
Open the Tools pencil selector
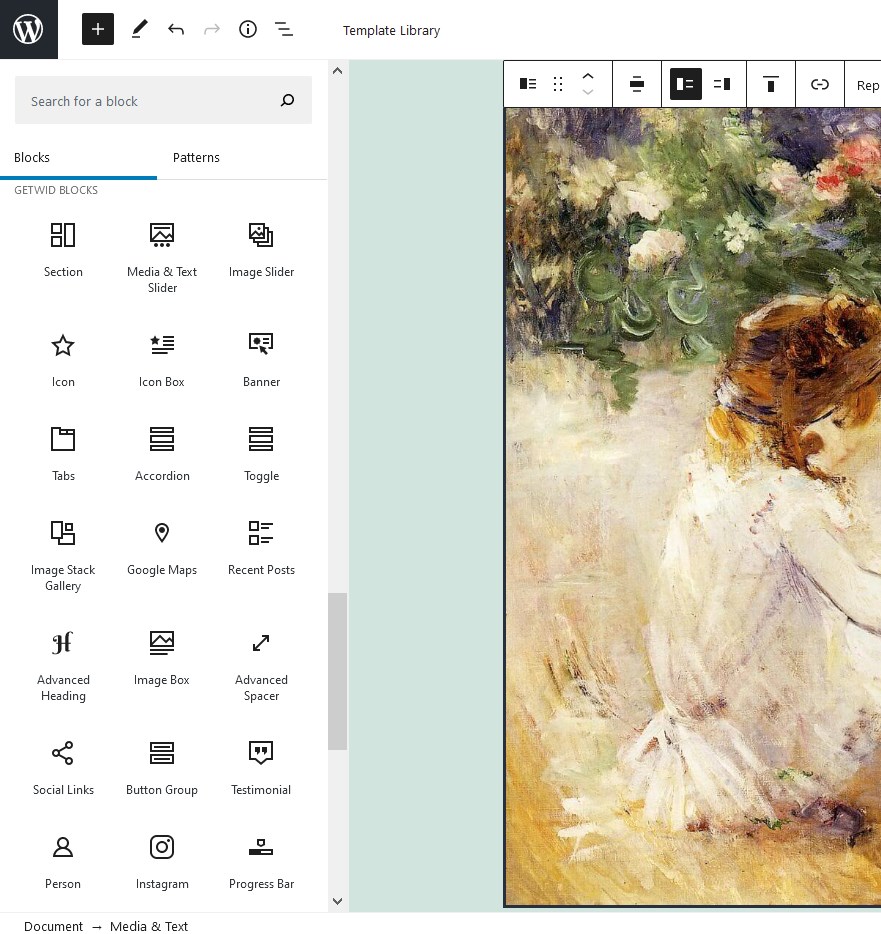click(x=139, y=29)
